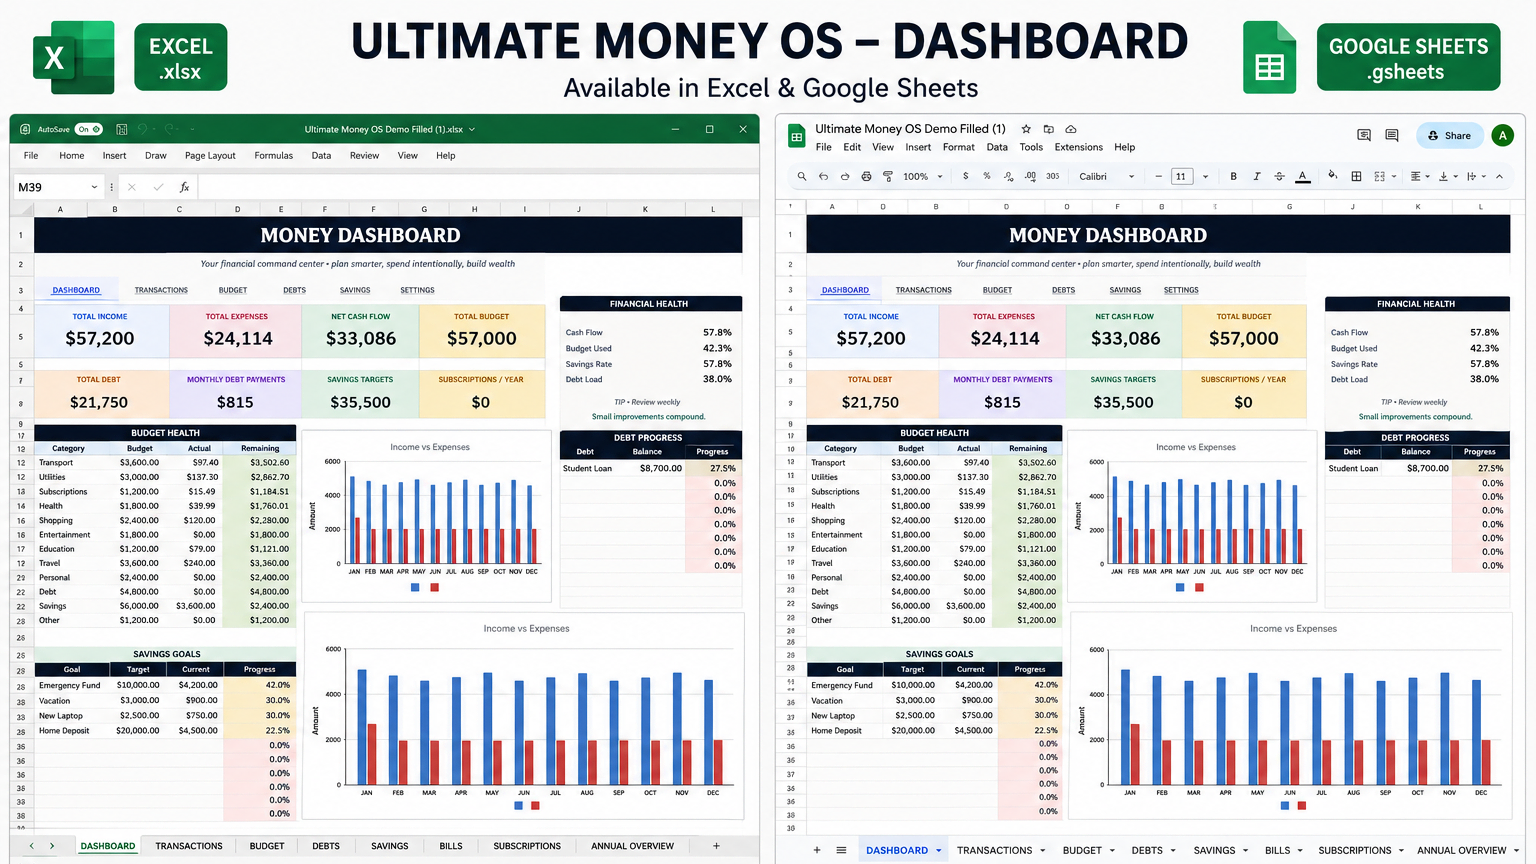This screenshot has height=864, width=1536.
Task: Click the decrease font size minus button
Action: [x=1159, y=176]
